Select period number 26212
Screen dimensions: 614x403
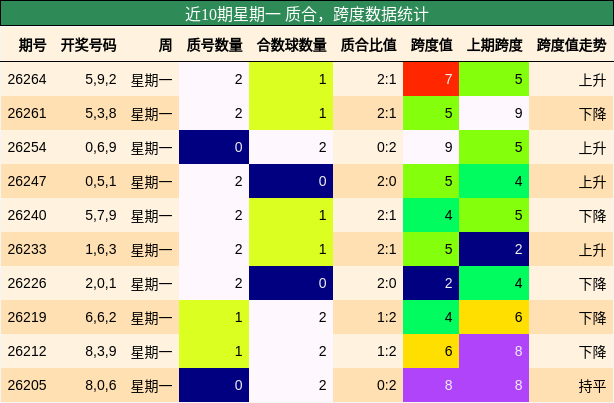(x=27, y=351)
